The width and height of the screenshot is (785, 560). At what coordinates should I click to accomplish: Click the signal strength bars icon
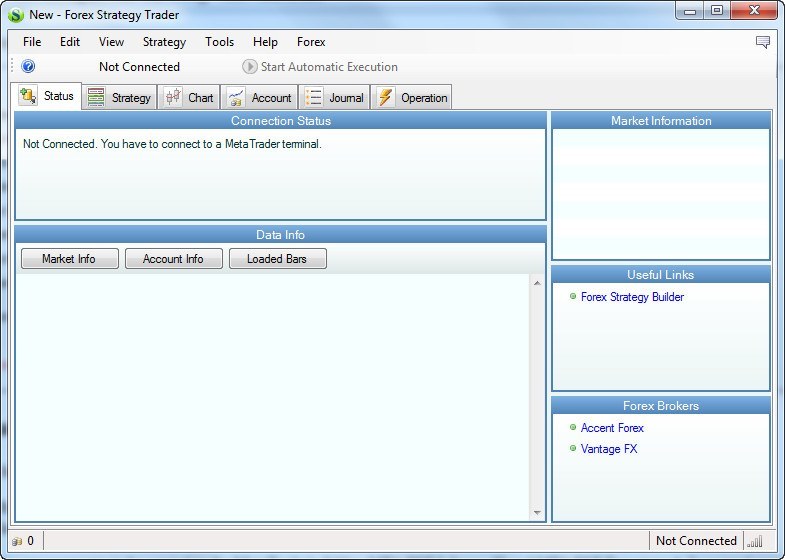[x=754, y=541]
